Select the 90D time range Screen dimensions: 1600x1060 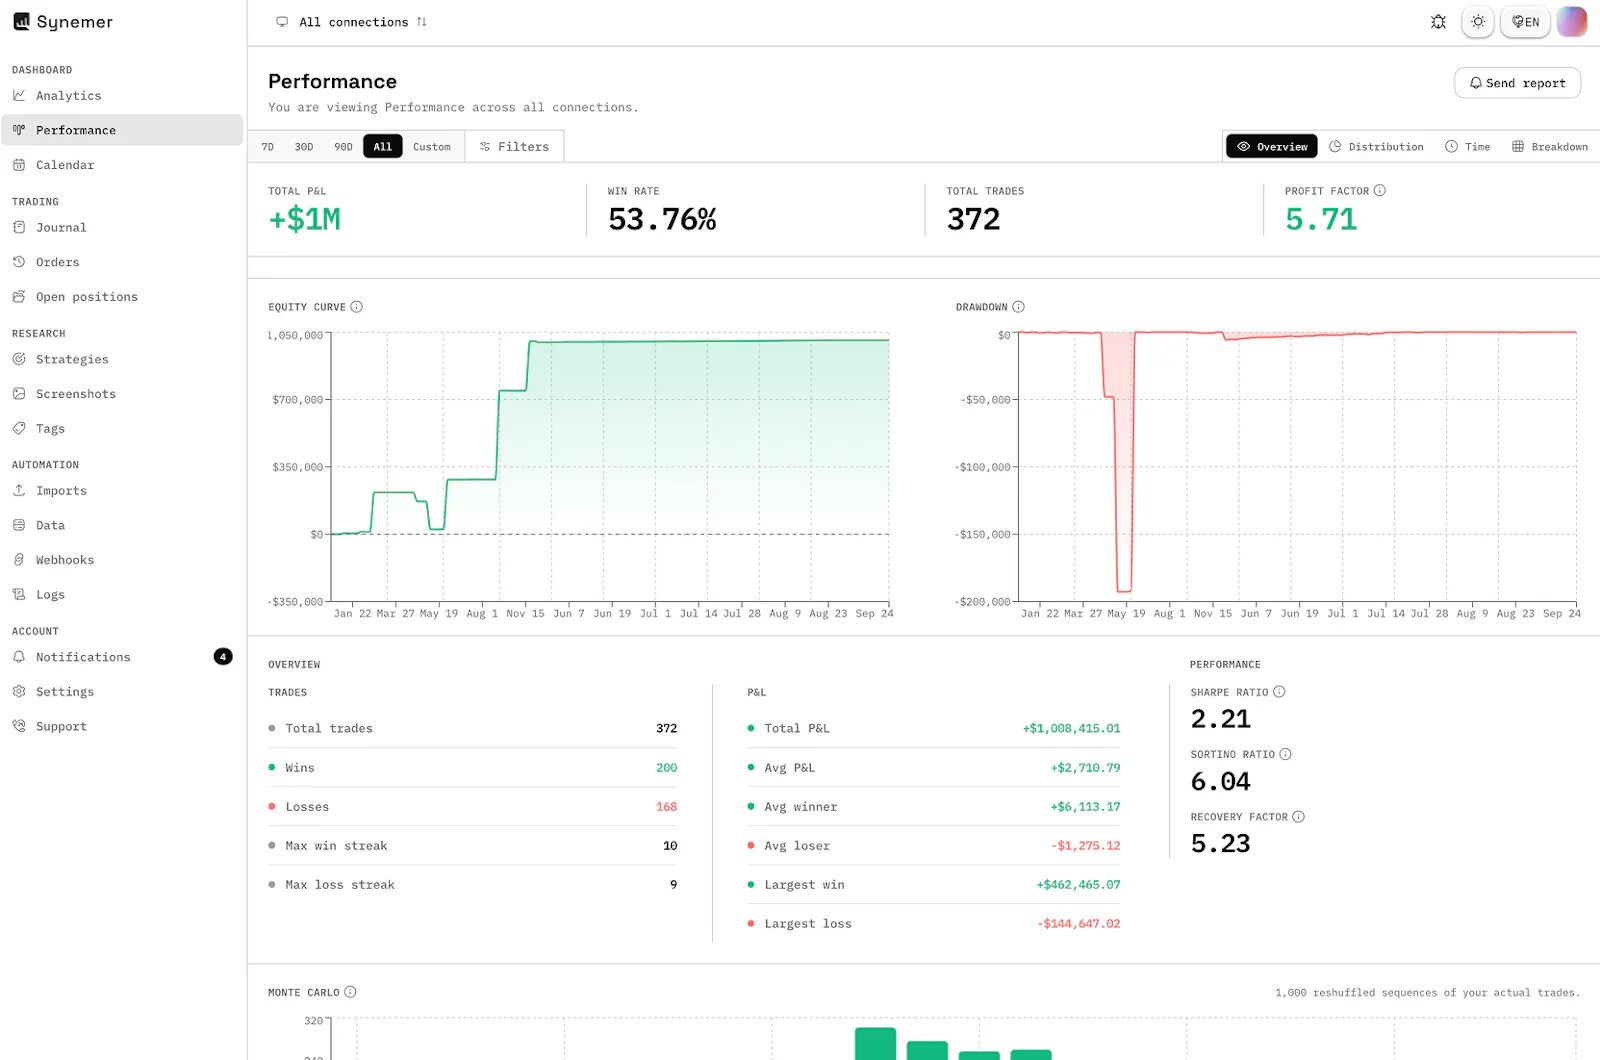(x=343, y=147)
